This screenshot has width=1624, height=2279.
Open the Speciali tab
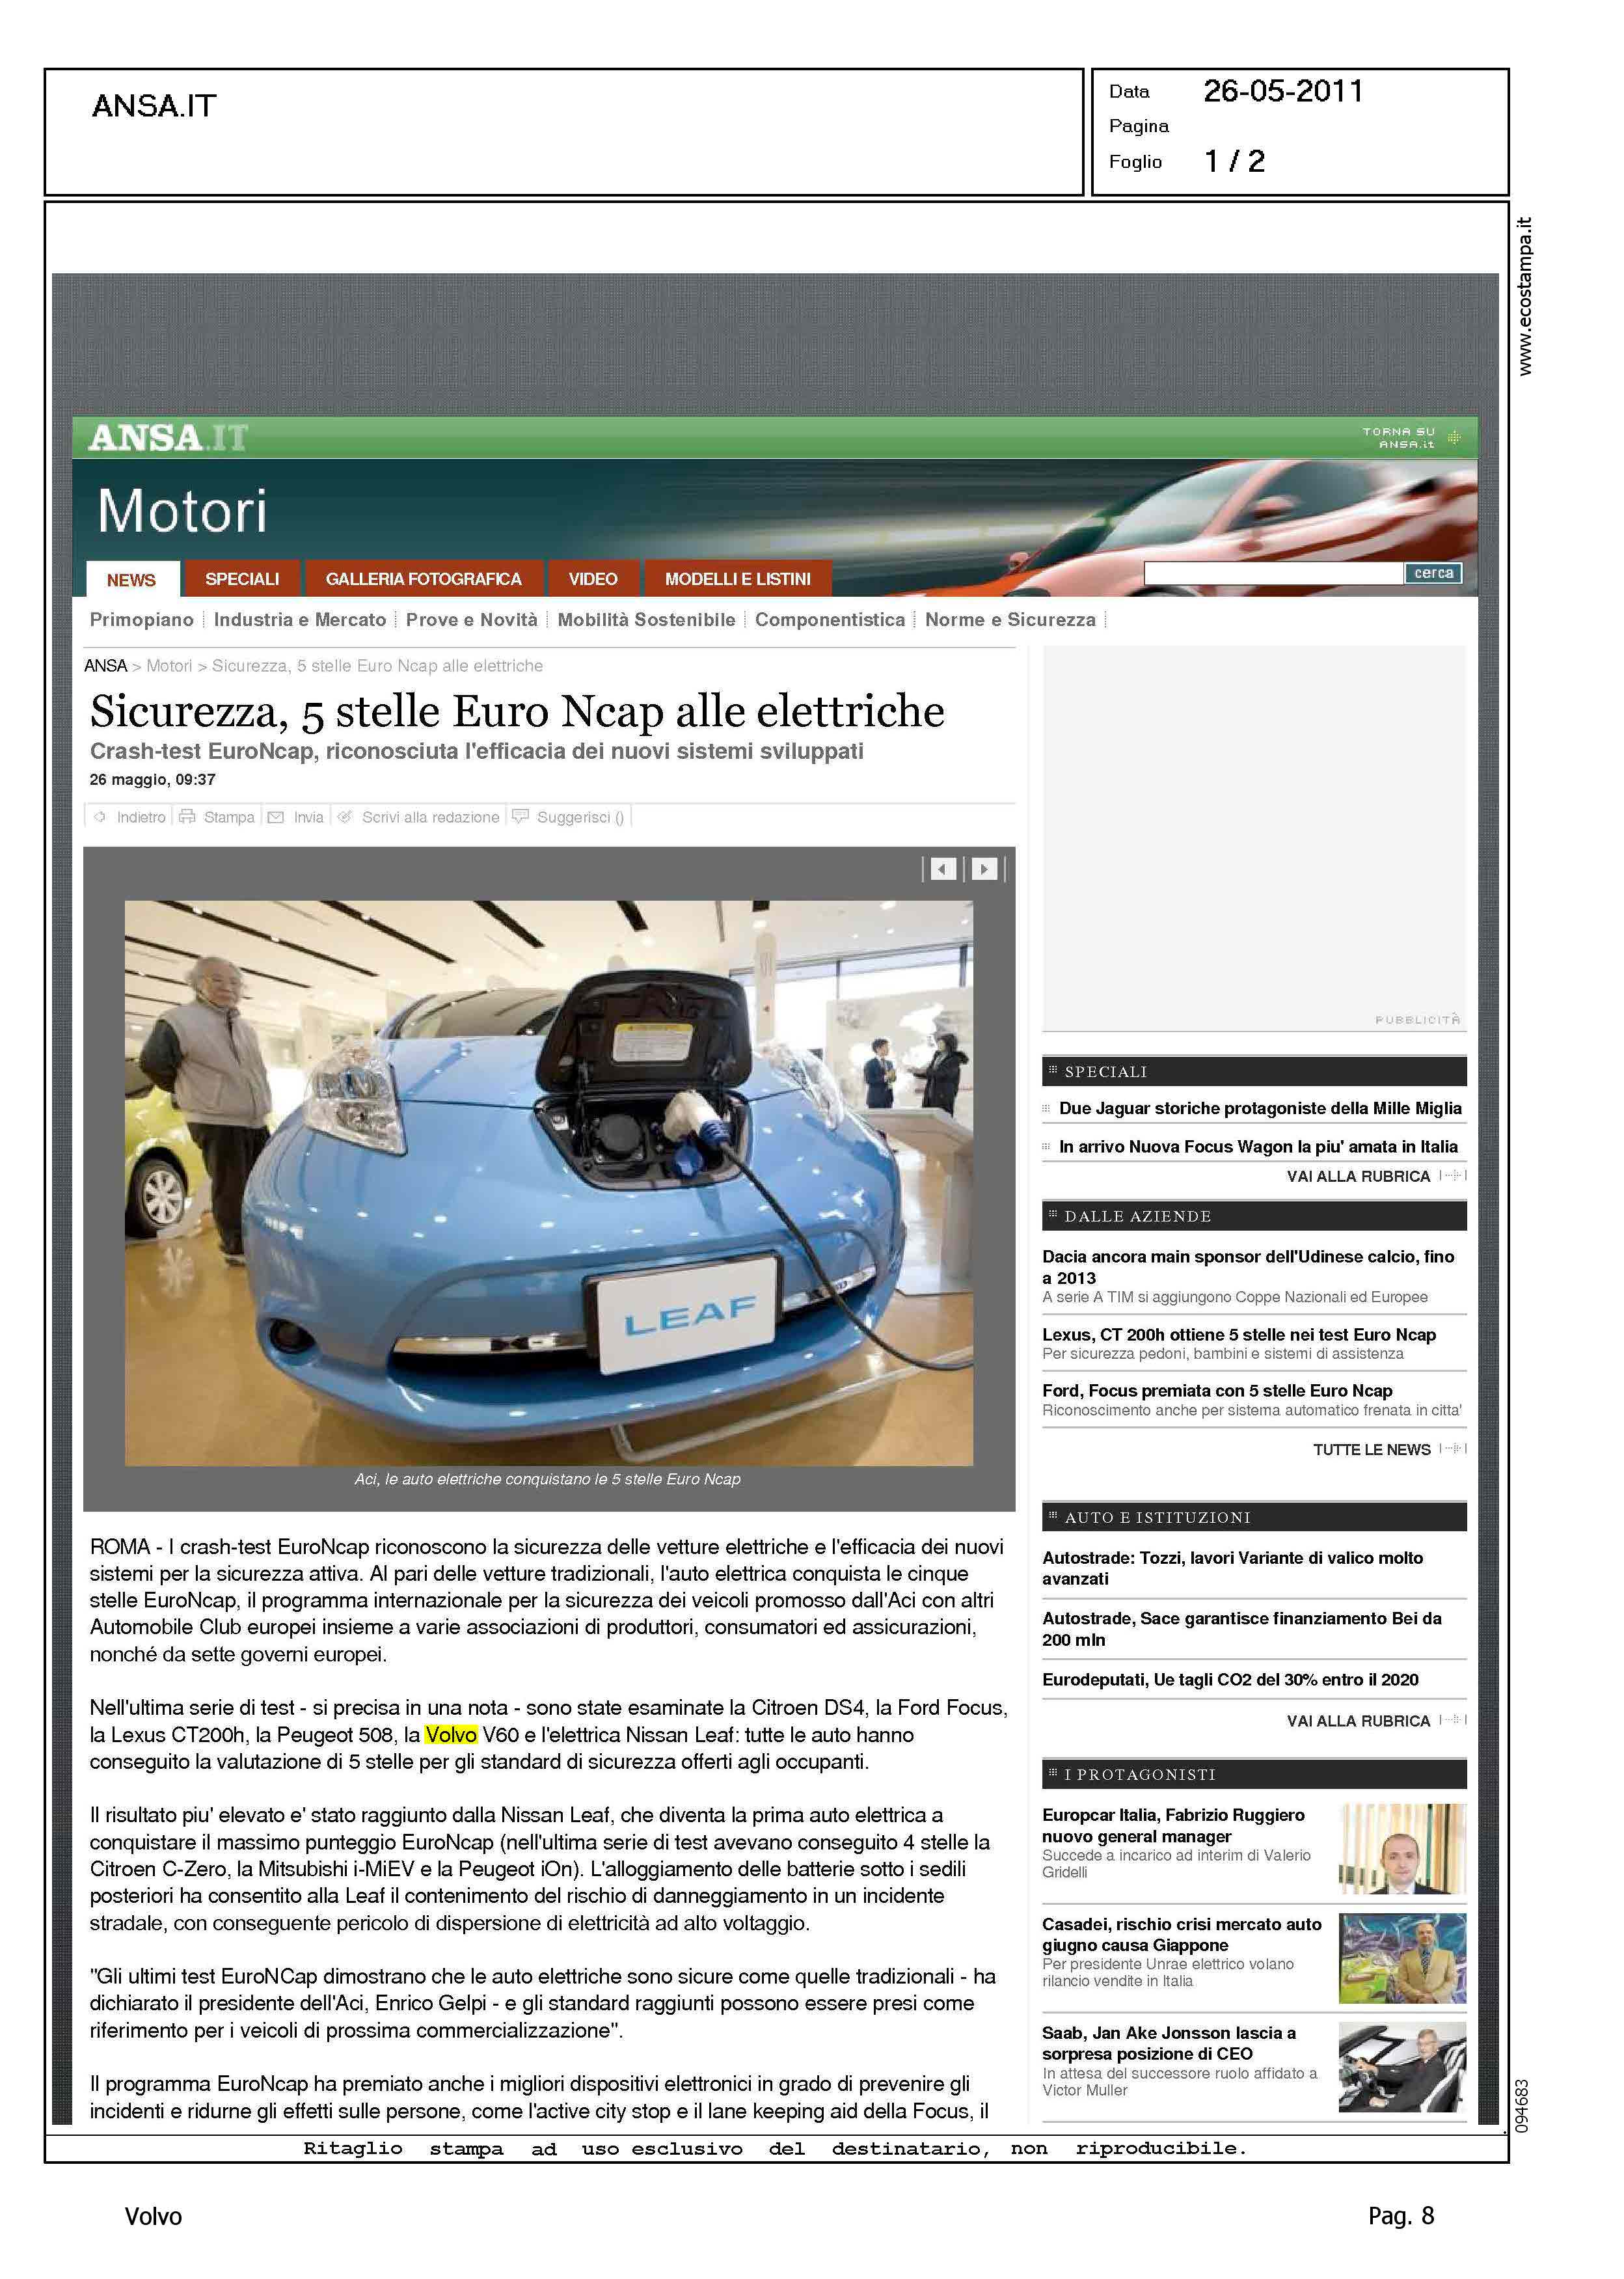(x=242, y=579)
